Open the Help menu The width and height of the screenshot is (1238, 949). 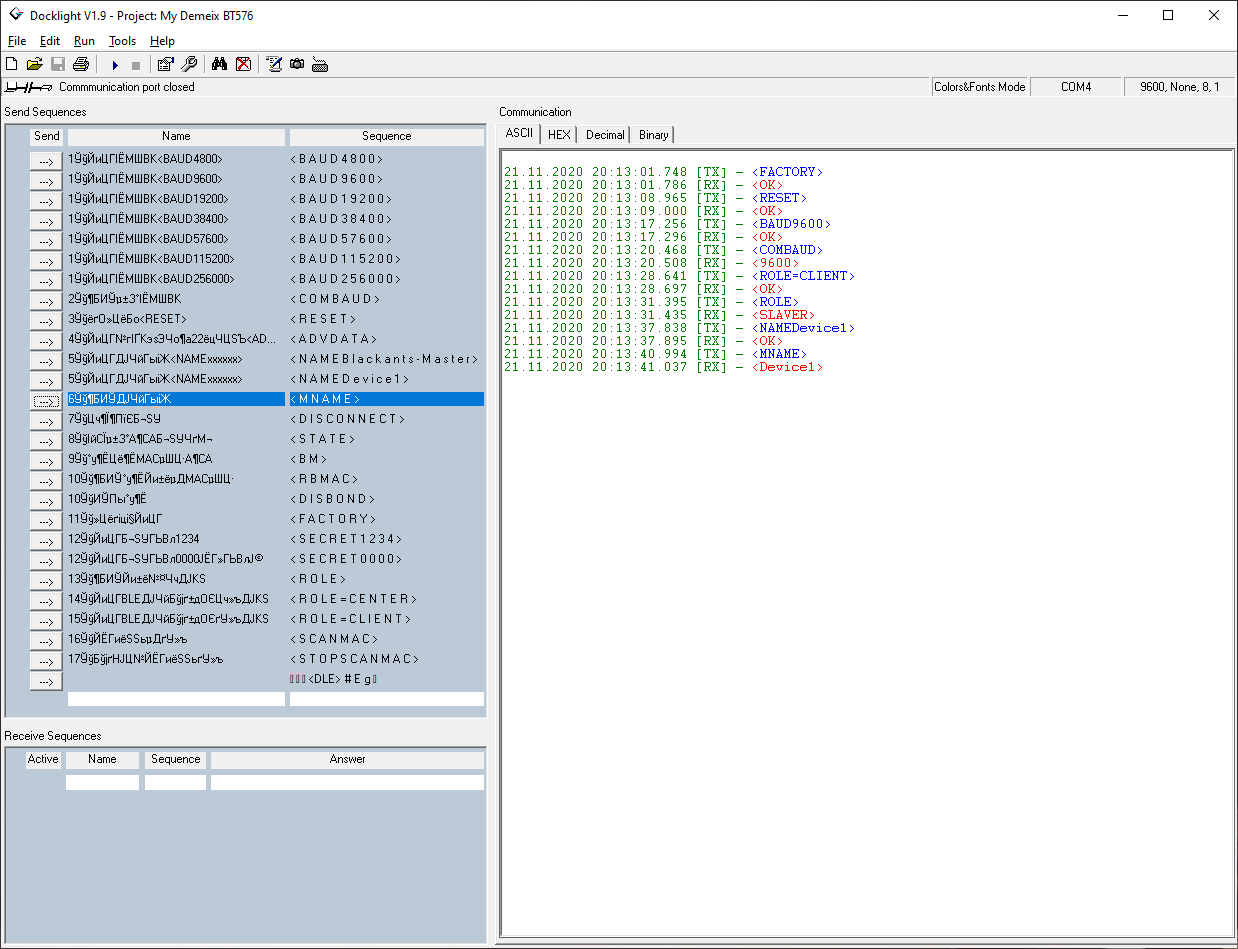coord(162,41)
